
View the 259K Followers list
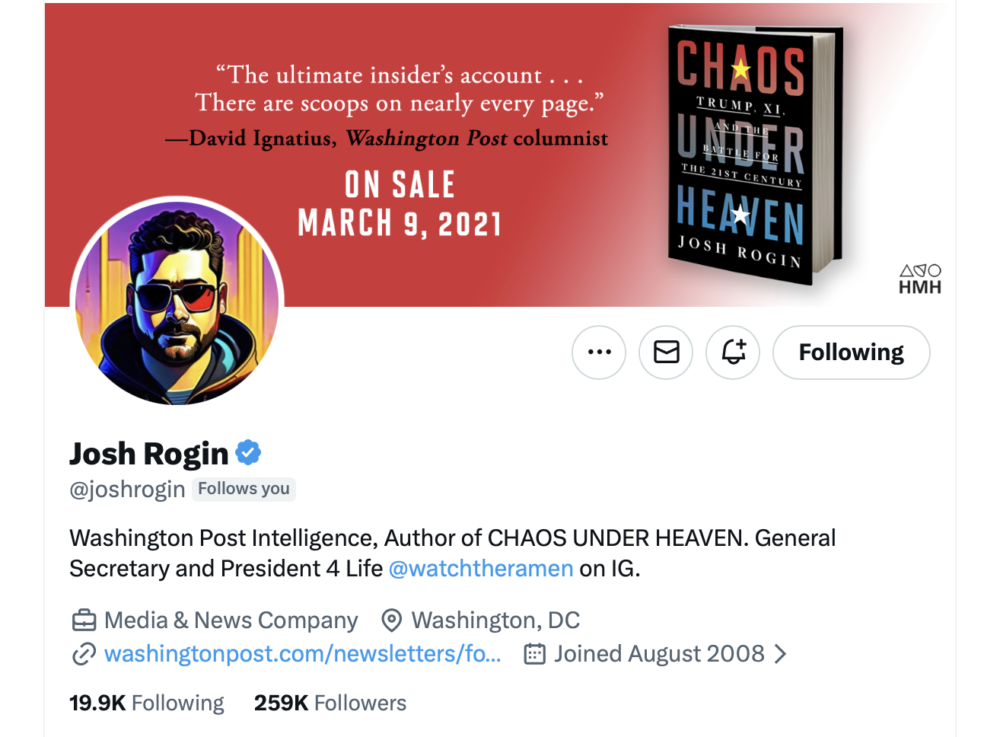[330, 703]
